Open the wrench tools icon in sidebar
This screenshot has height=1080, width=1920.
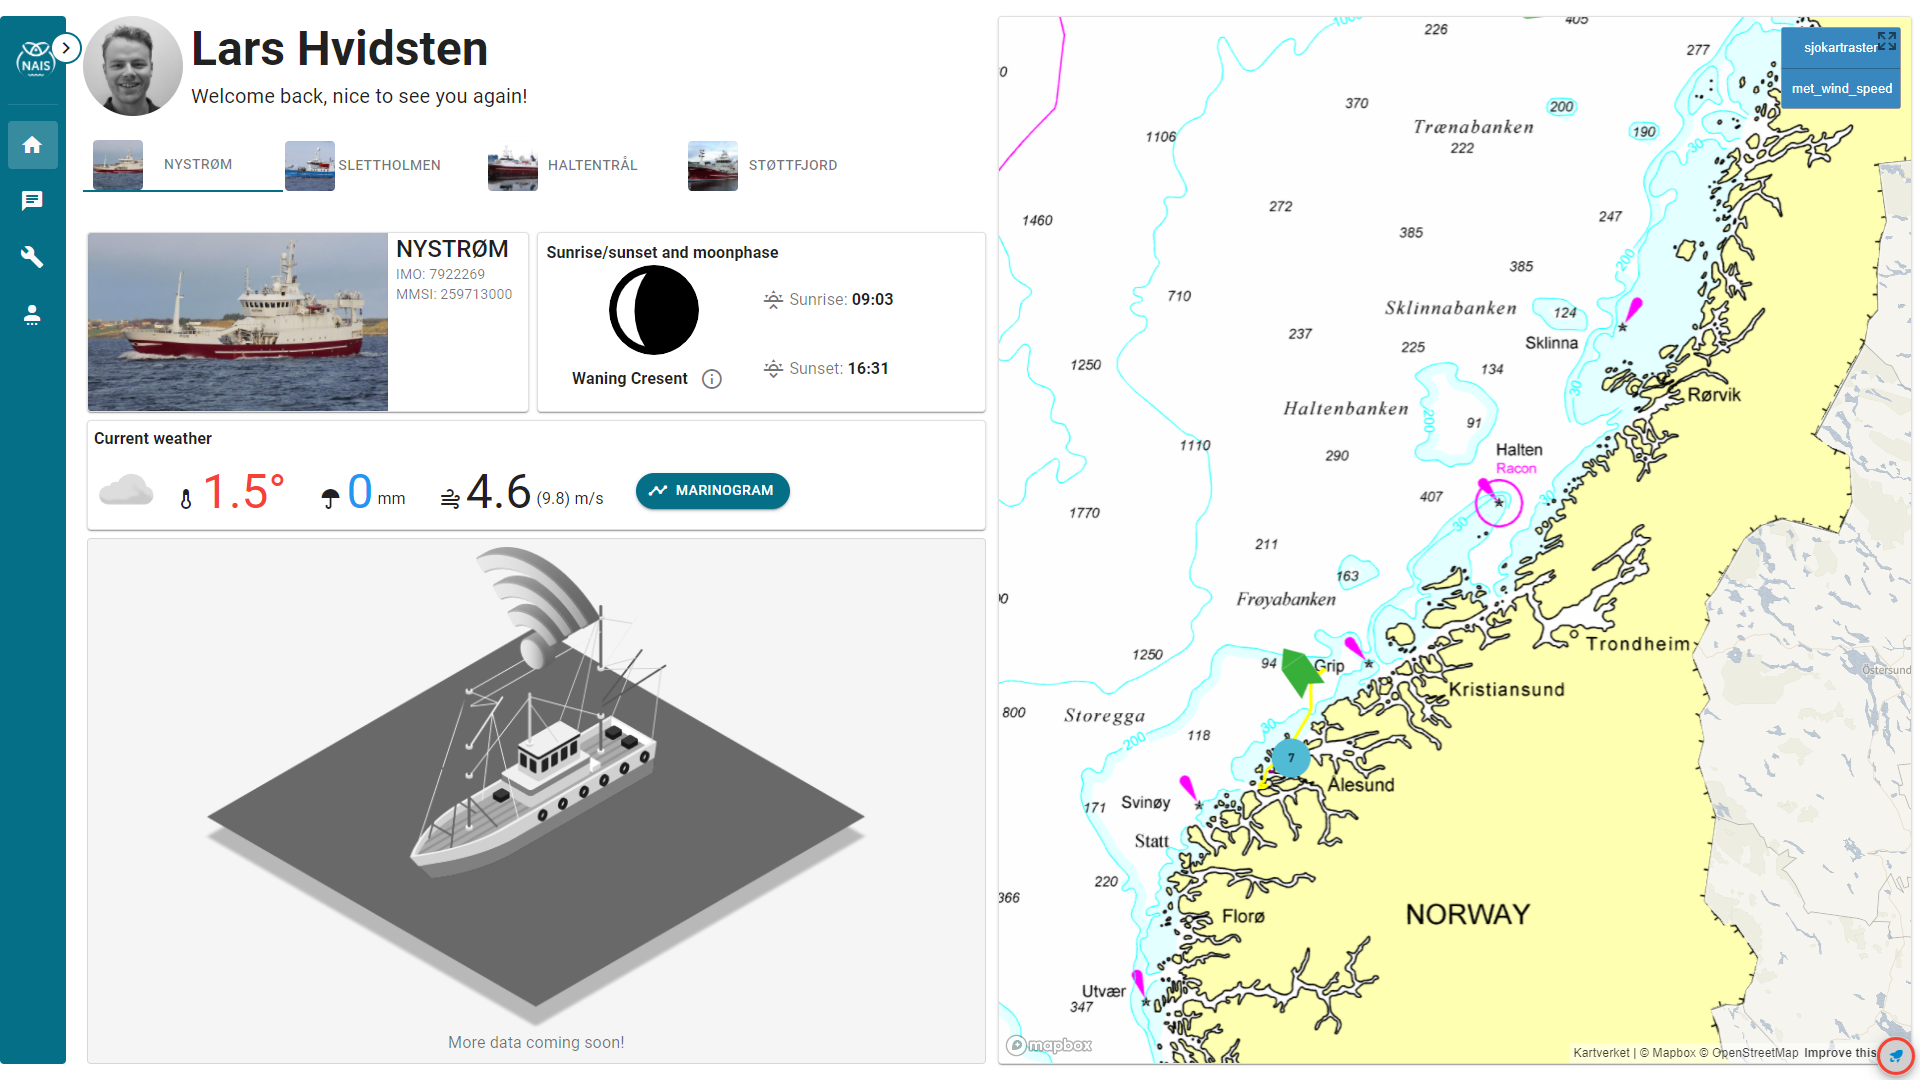click(32, 258)
